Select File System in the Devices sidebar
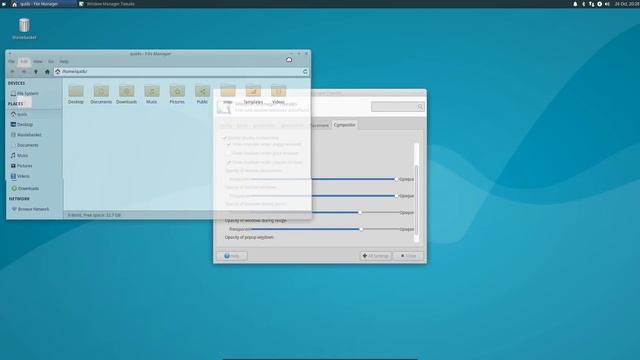The height and width of the screenshot is (360, 640). 25,93
